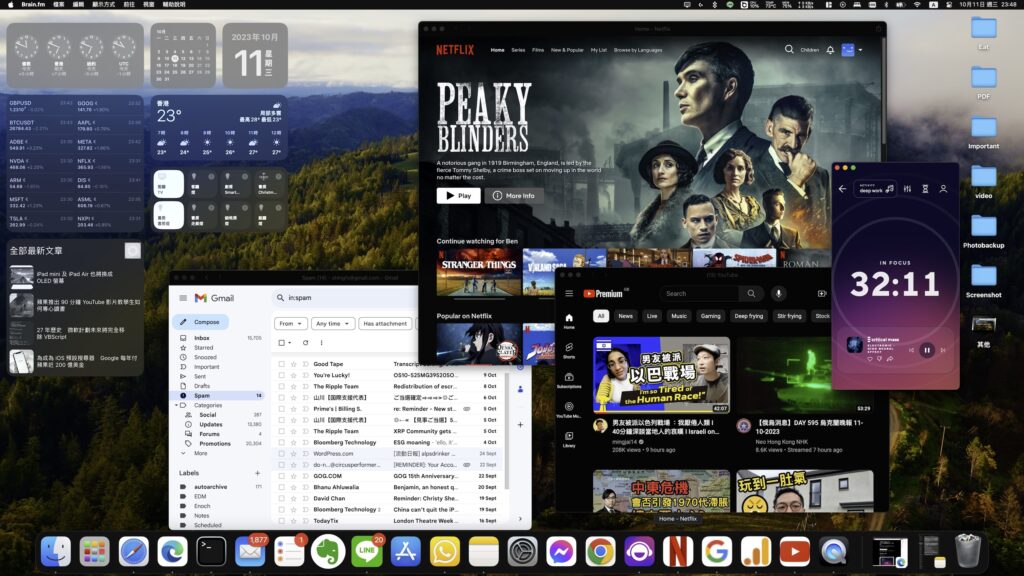Open Netflix notifications bell
Viewport: 1024px width, 576px height.
830,50
